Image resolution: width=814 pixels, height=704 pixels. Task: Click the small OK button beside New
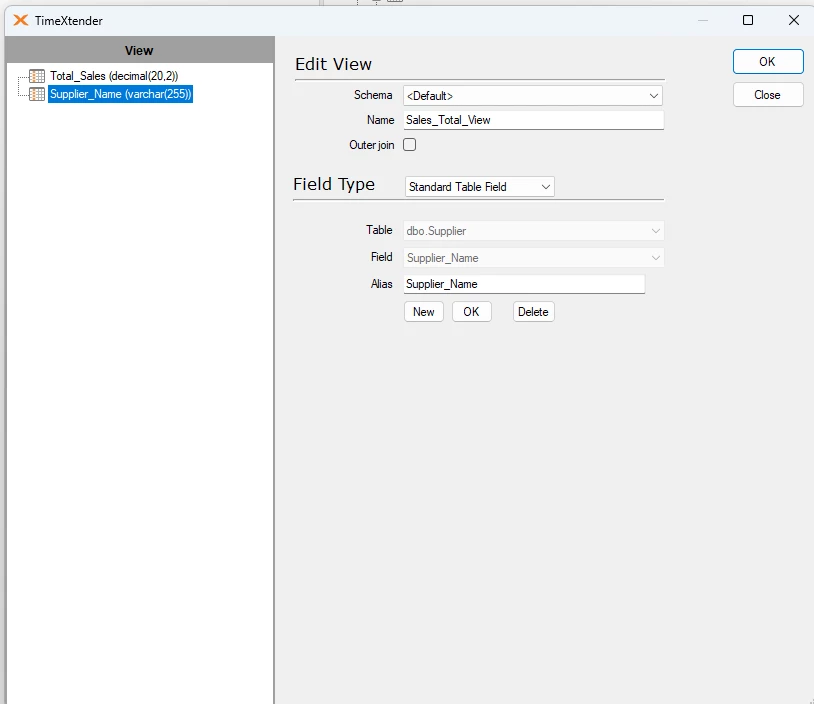pos(471,312)
